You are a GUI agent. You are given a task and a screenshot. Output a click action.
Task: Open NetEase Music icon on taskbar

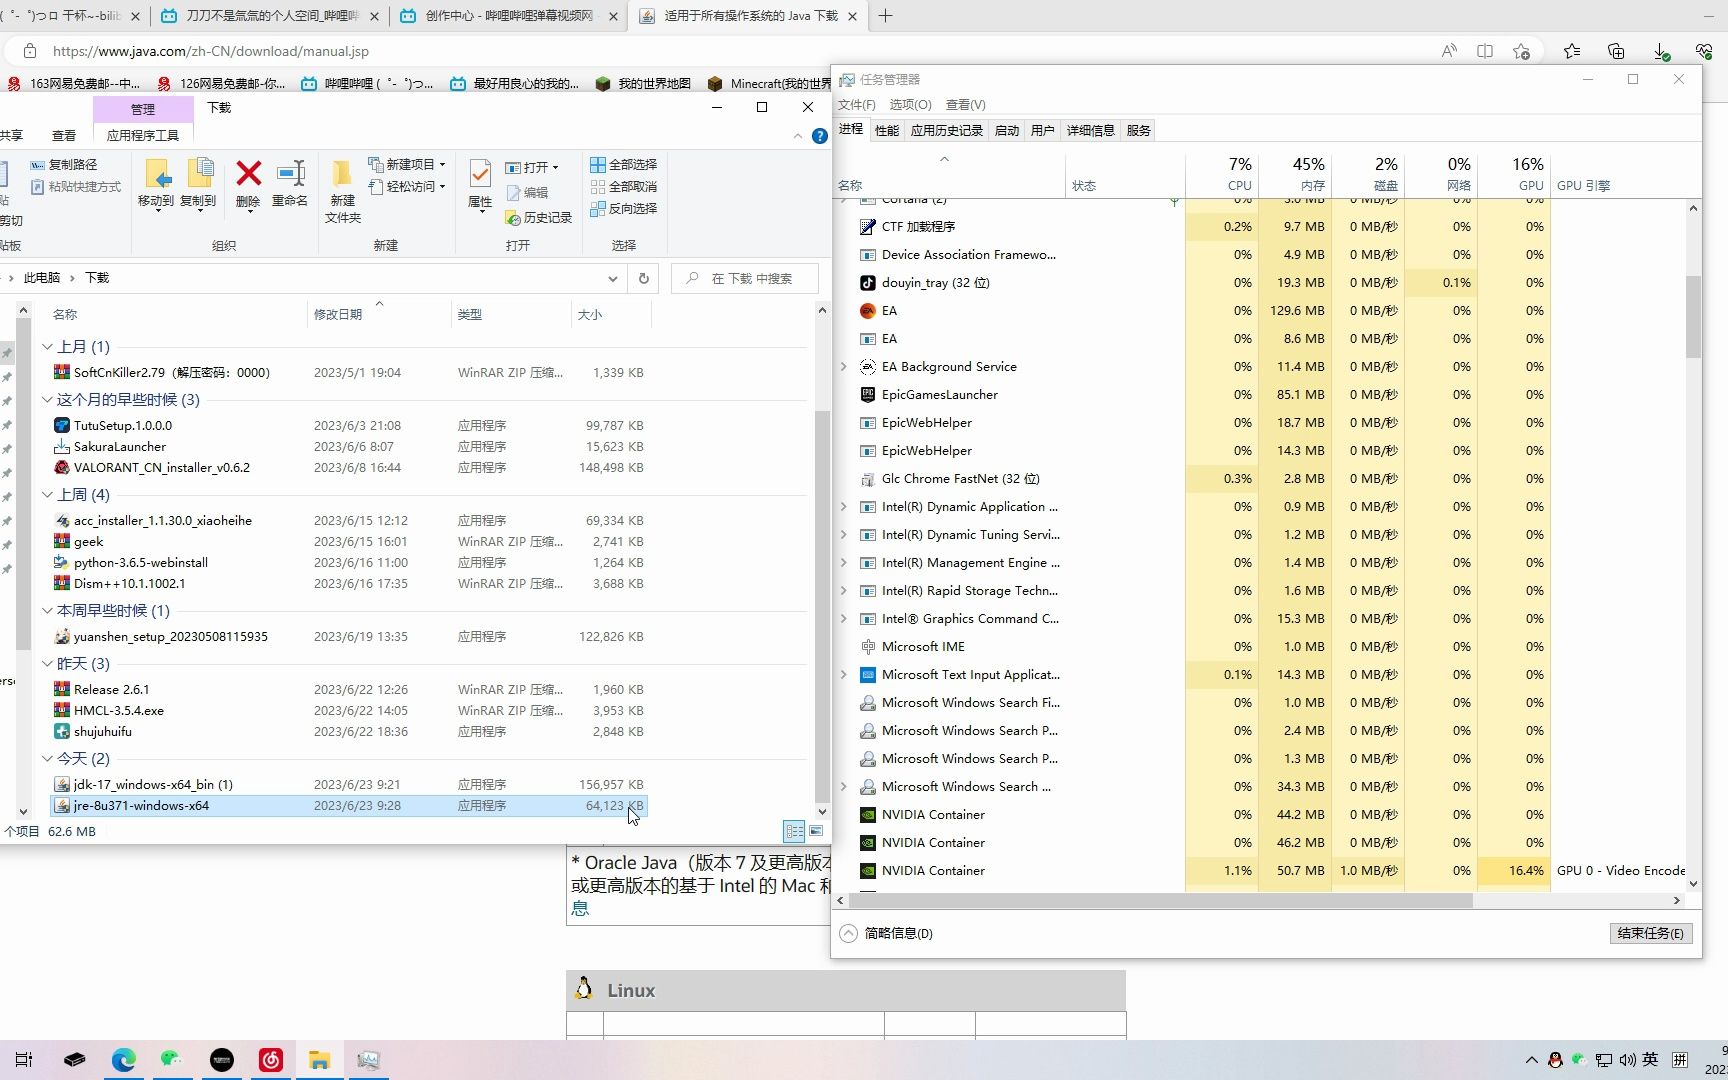(x=271, y=1060)
